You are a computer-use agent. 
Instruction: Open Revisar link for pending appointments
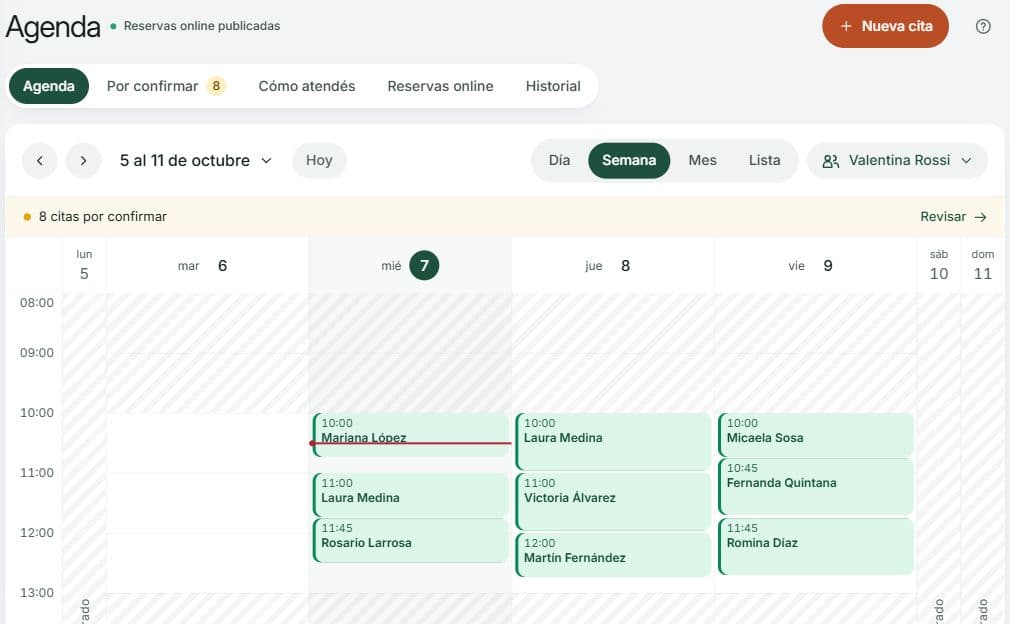[953, 217]
